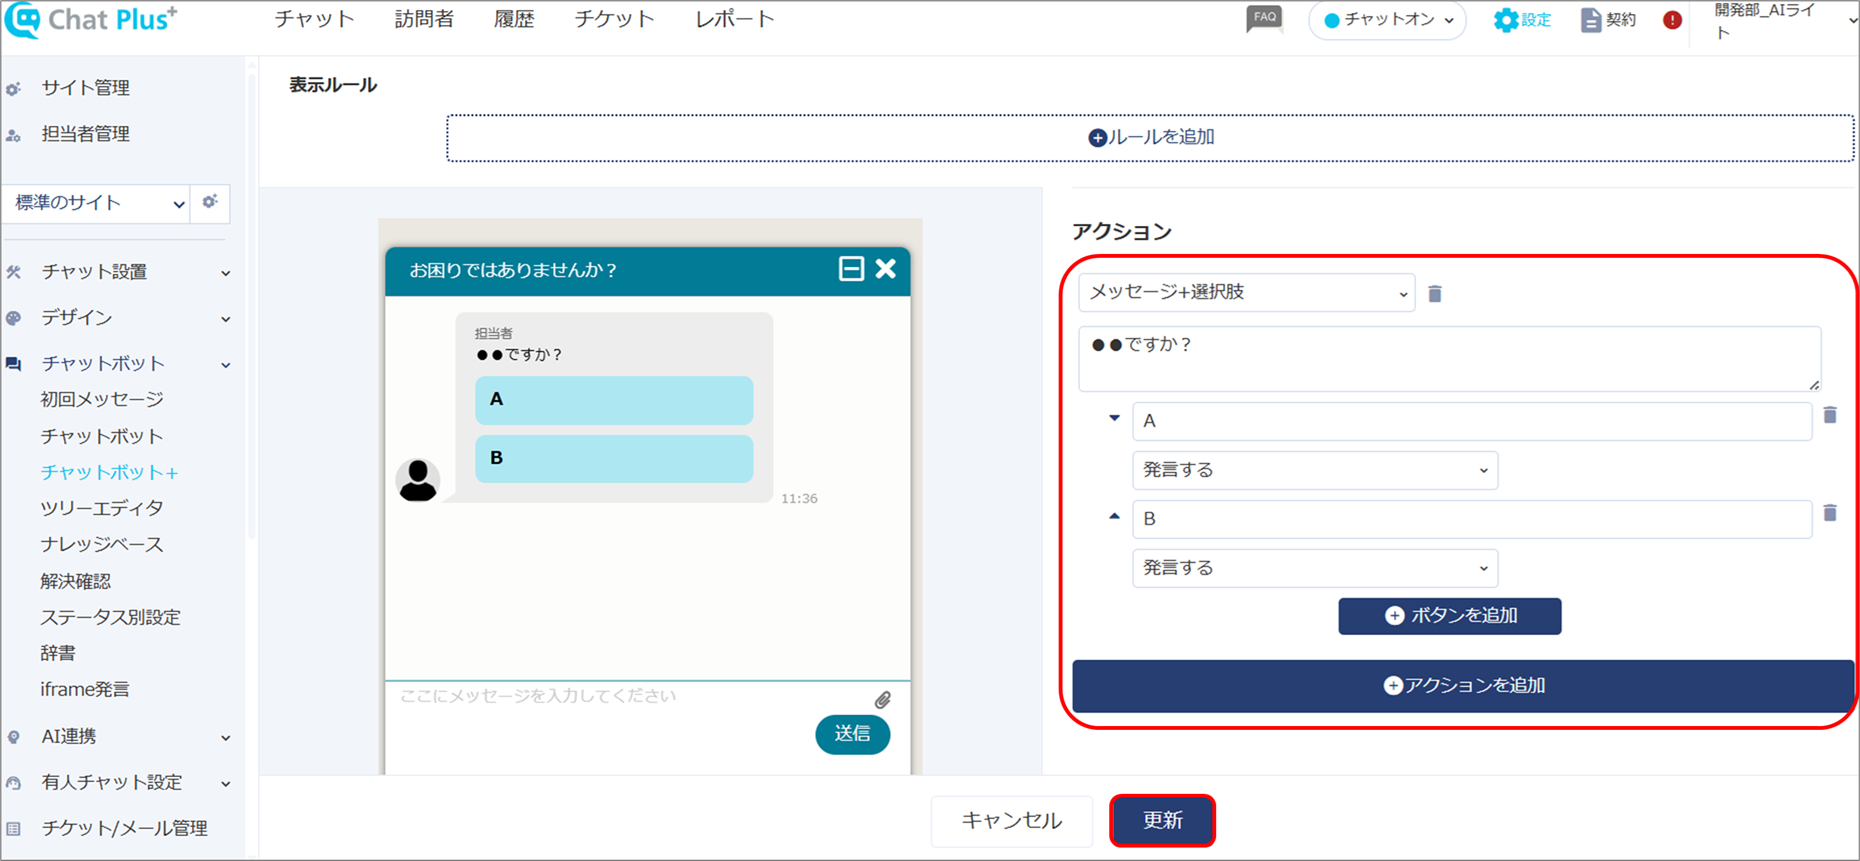1860x861 pixels.
Task: Expand the チャット設置 sidebar section
Action: 119,272
